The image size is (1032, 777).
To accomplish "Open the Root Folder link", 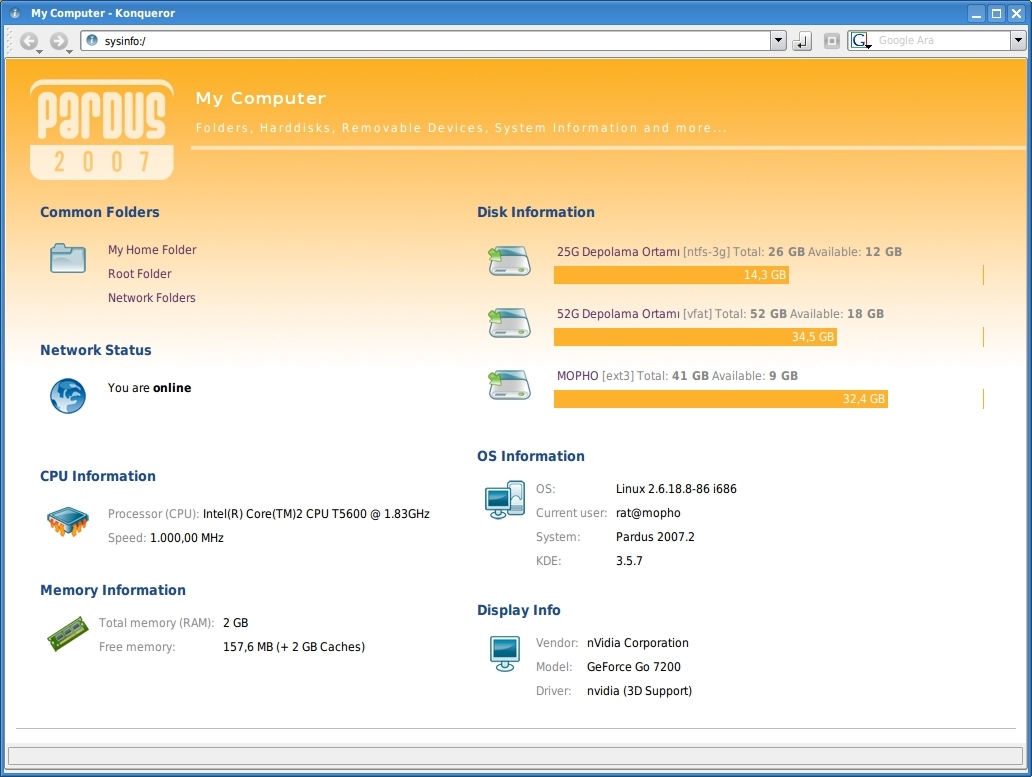I will click(x=140, y=274).
